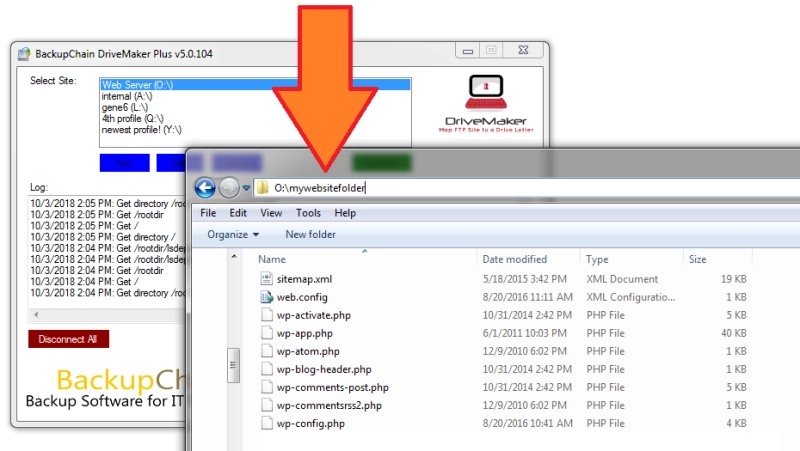
Task: Click the Disconnect All button in DriveMaker
Action: (x=68, y=339)
